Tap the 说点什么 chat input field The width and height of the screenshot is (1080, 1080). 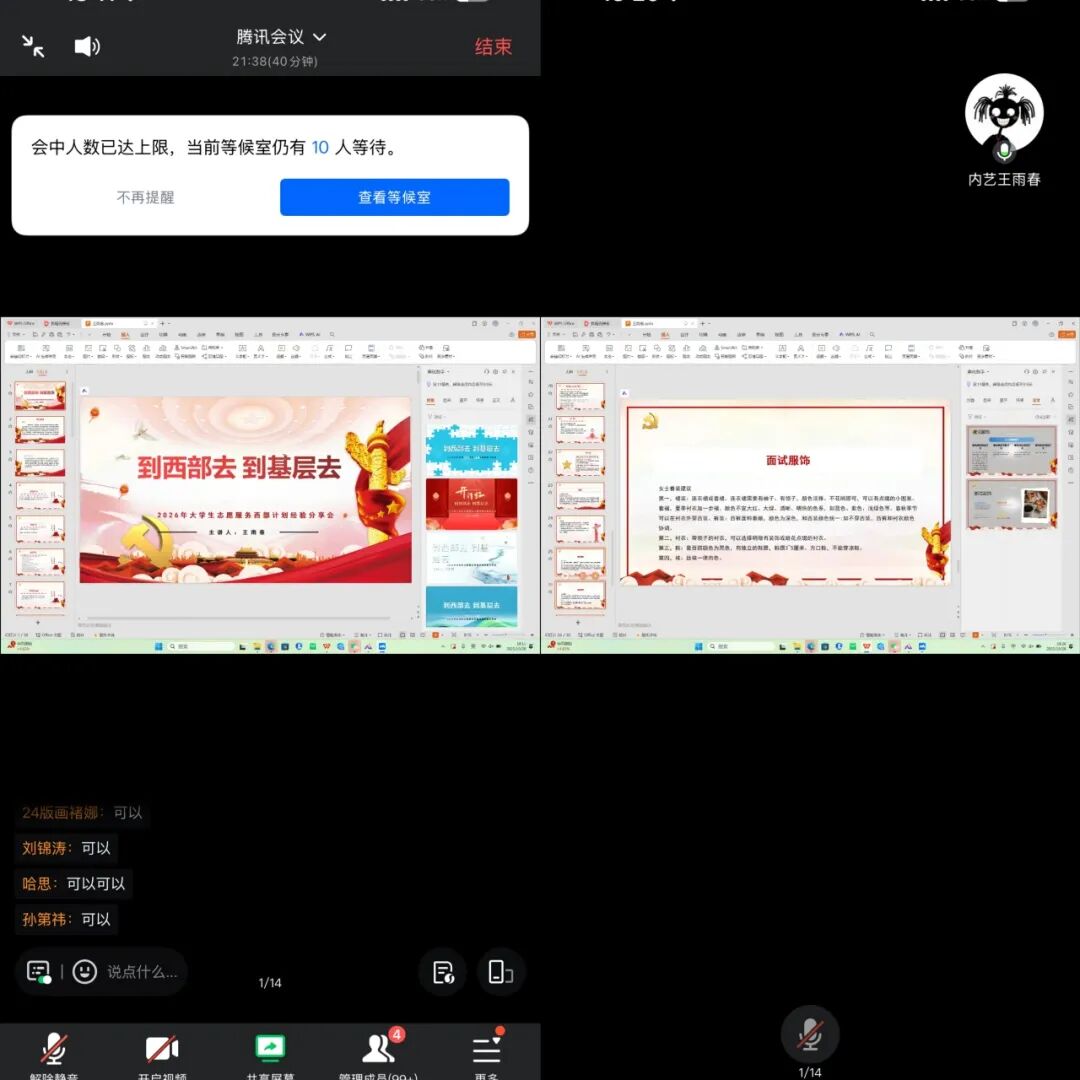142,971
